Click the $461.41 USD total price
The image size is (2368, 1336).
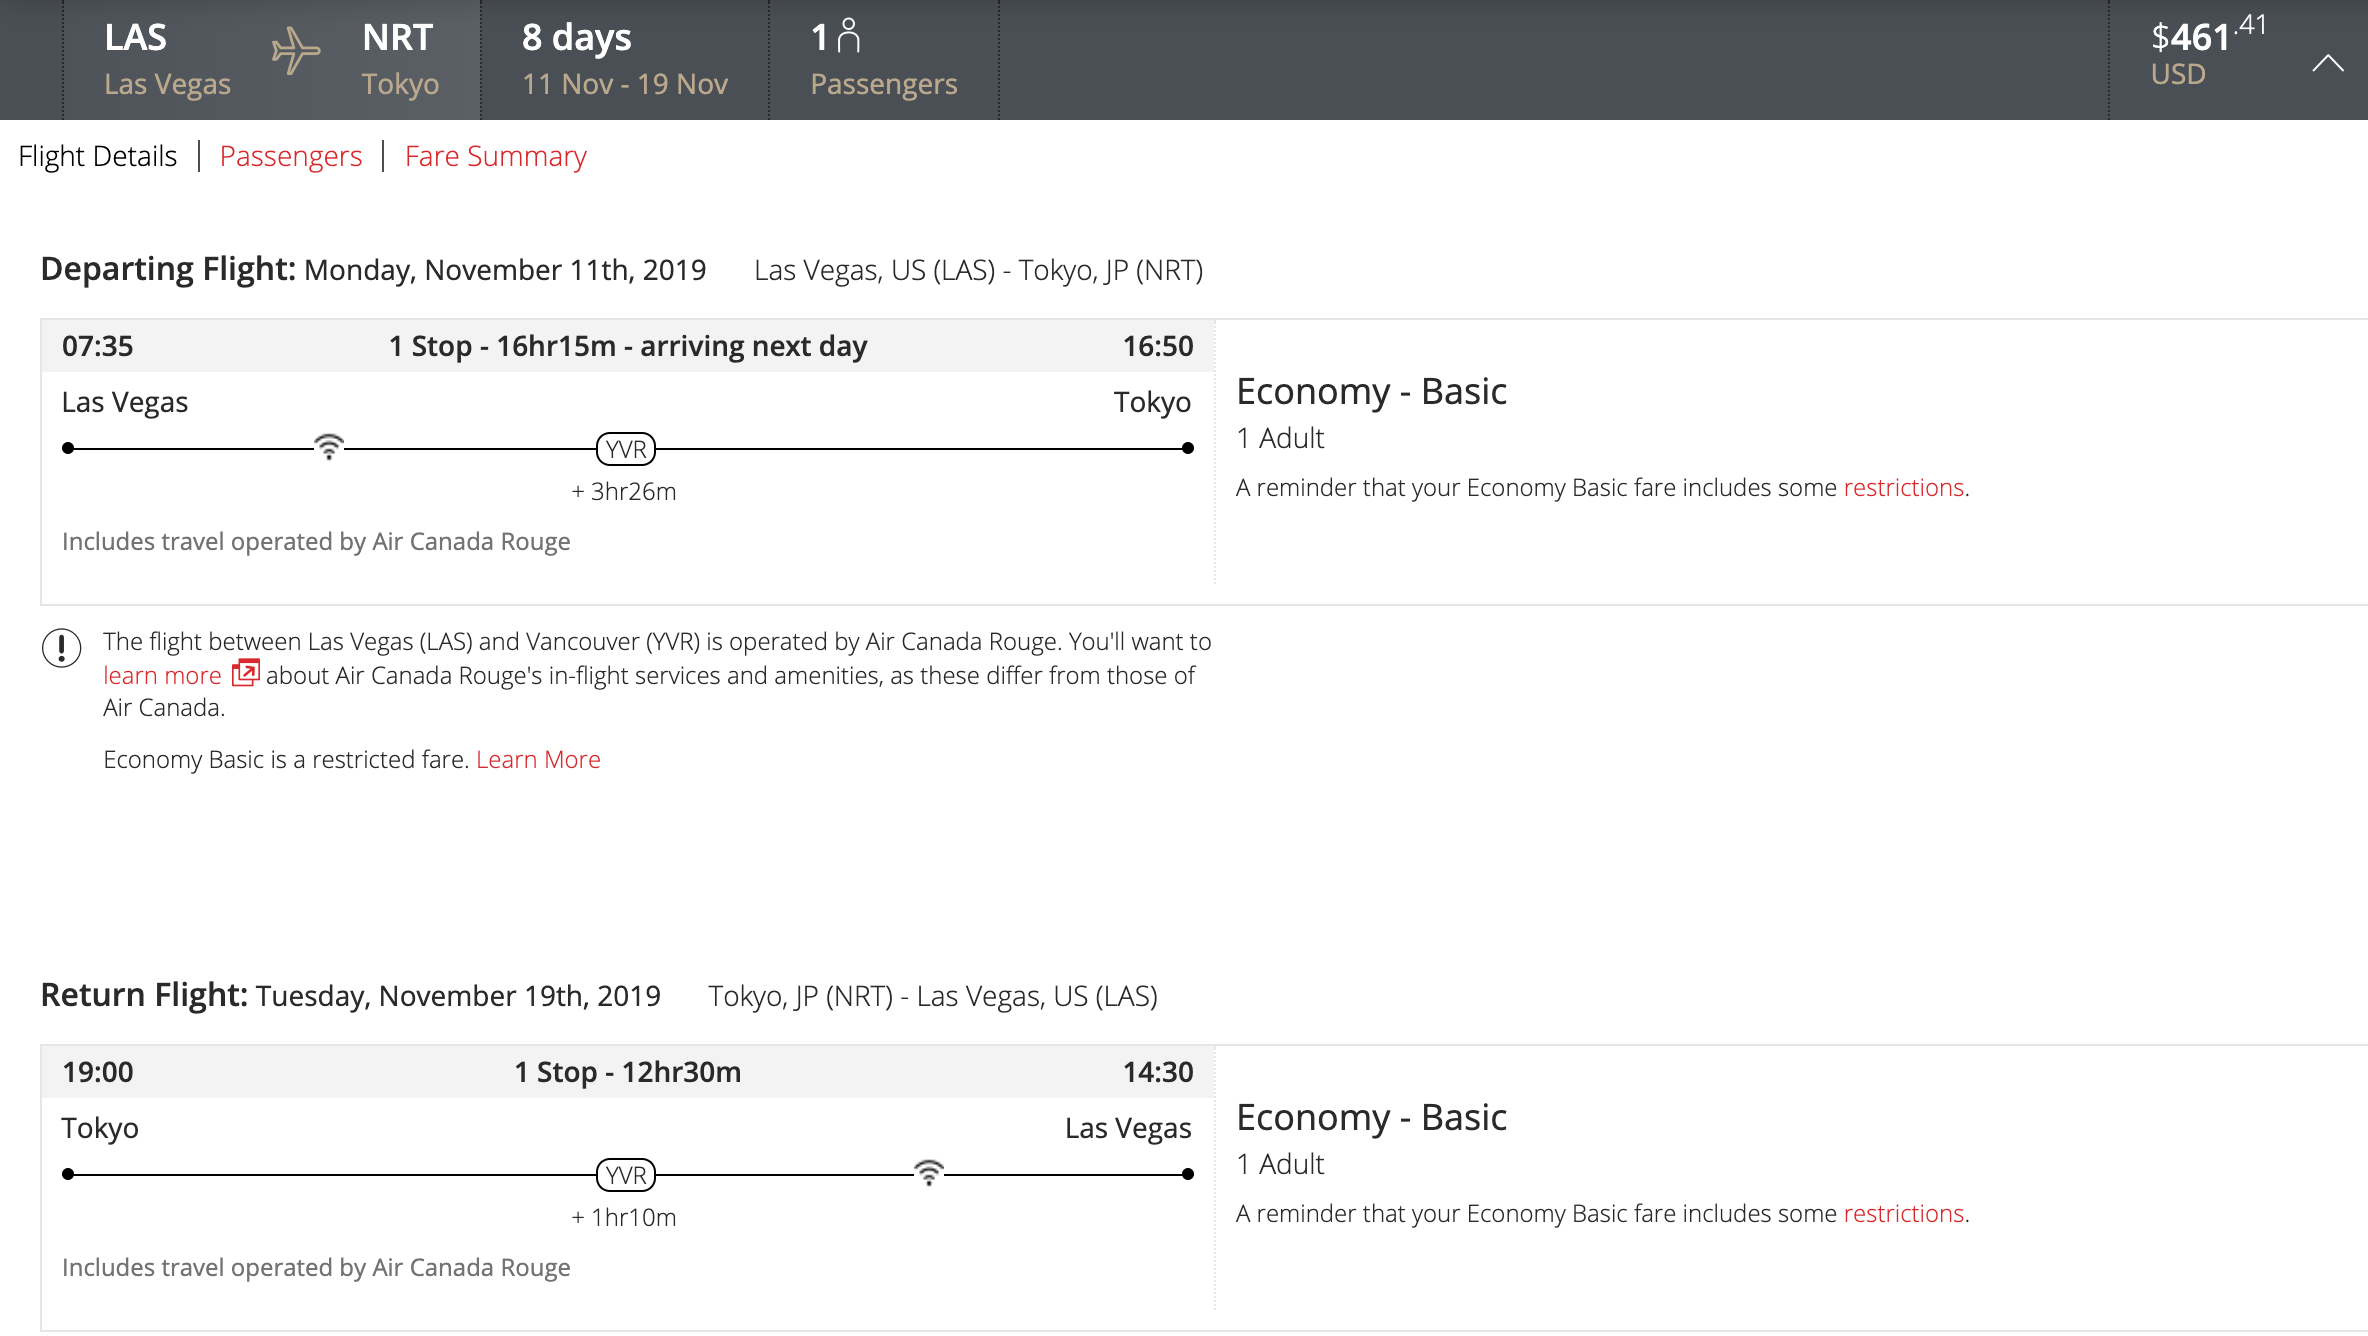tap(2207, 54)
